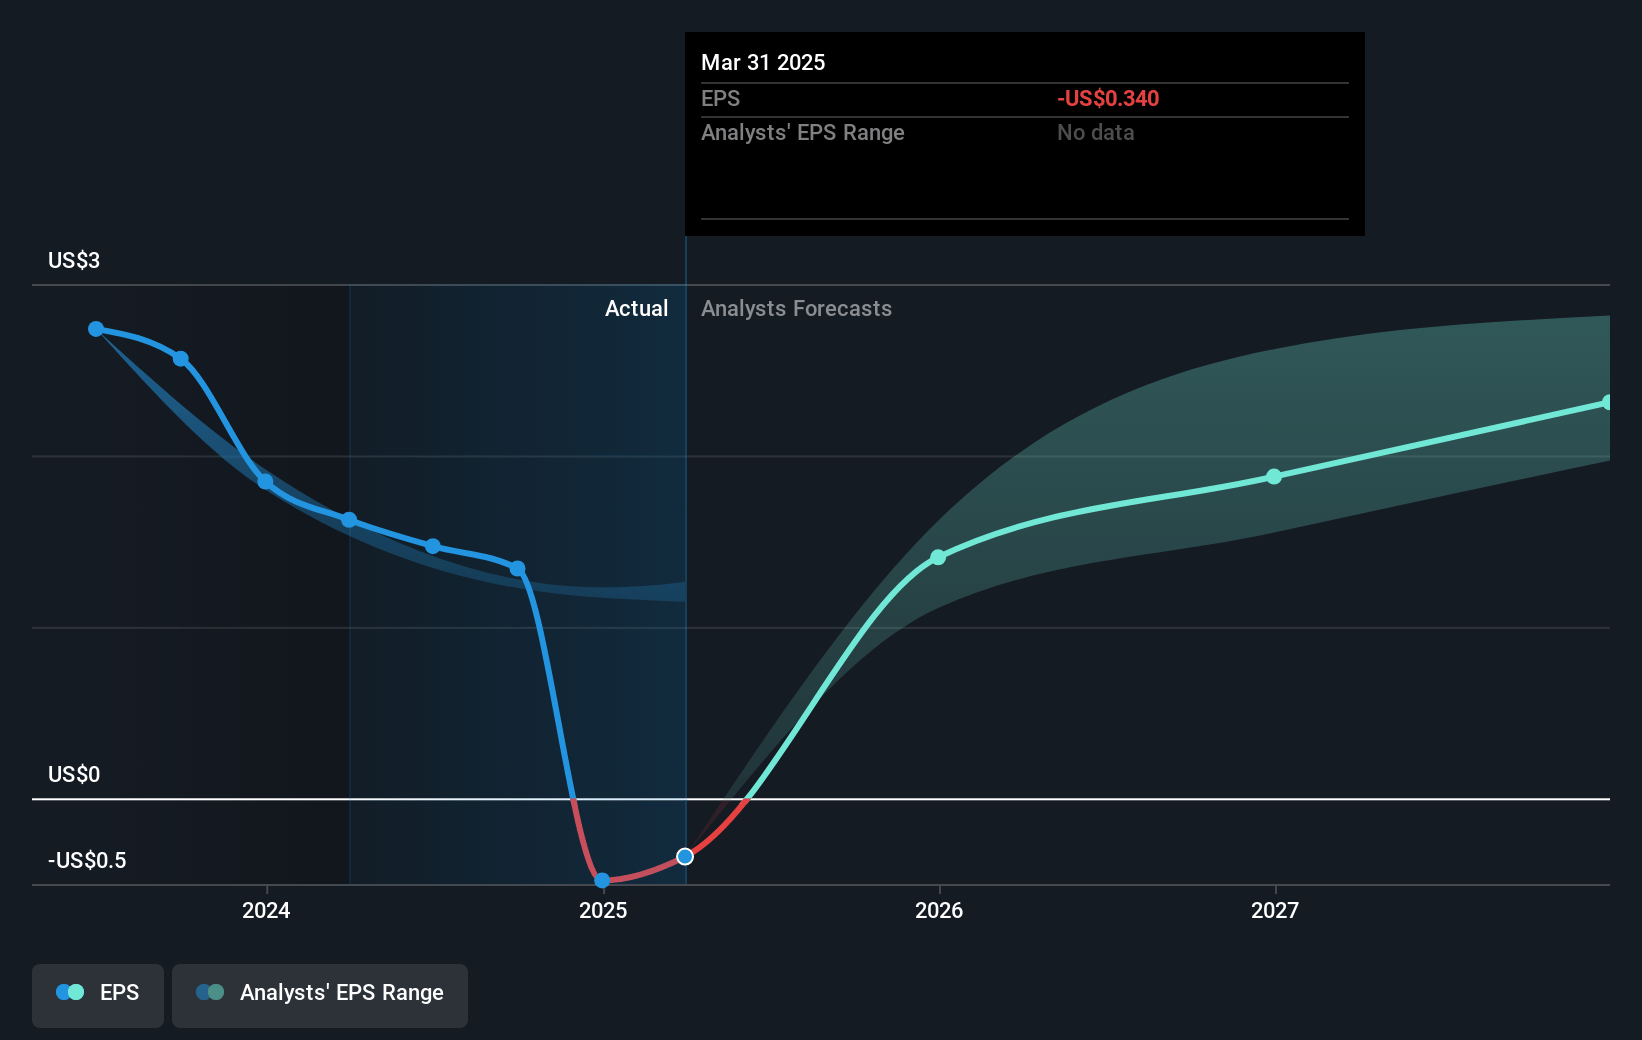Click the tooltip's "Analysts' EPS Range" row label
The width and height of the screenshot is (1642, 1040).
pyautogui.click(x=802, y=132)
